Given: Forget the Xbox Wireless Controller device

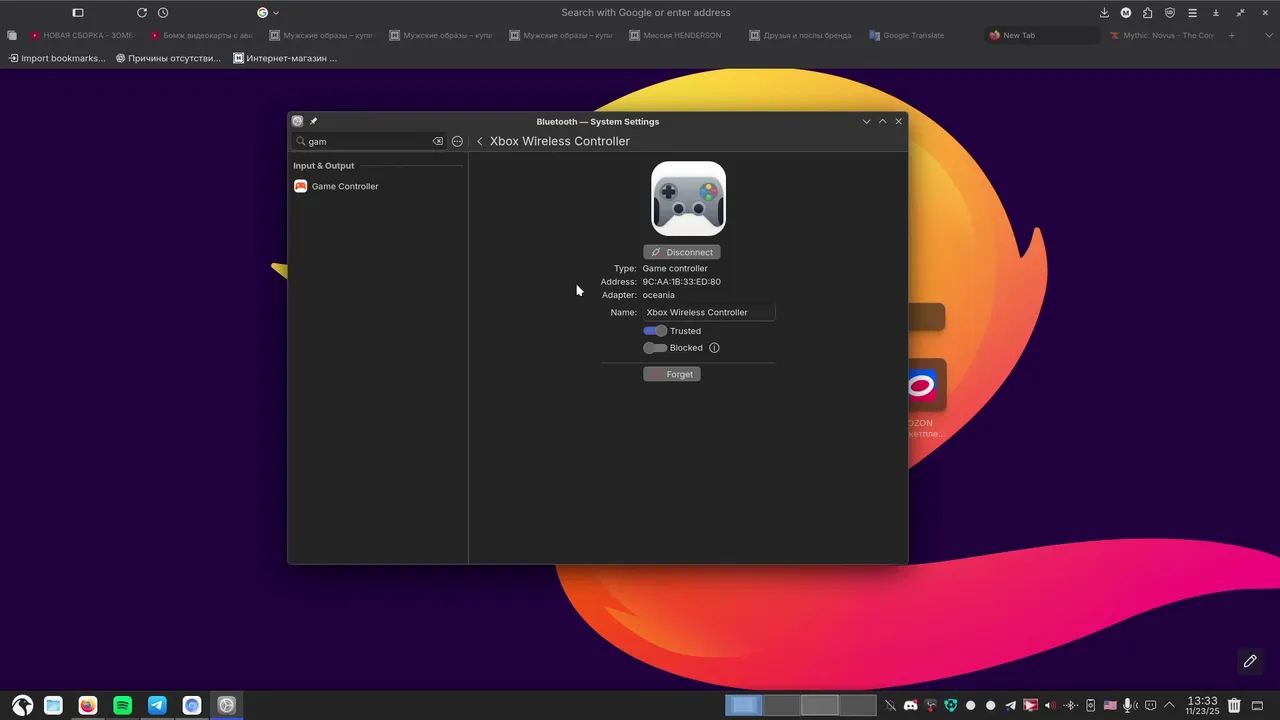Looking at the screenshot, I should coord(672,374).
